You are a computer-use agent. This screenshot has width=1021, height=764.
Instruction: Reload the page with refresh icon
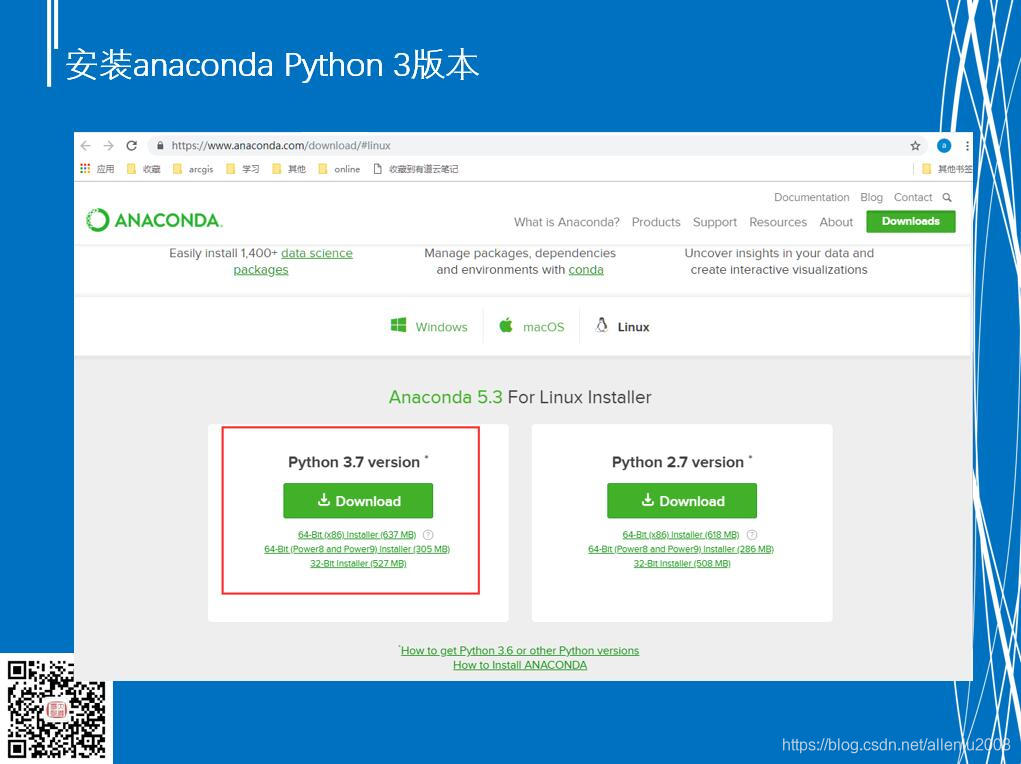click(132, 145)
